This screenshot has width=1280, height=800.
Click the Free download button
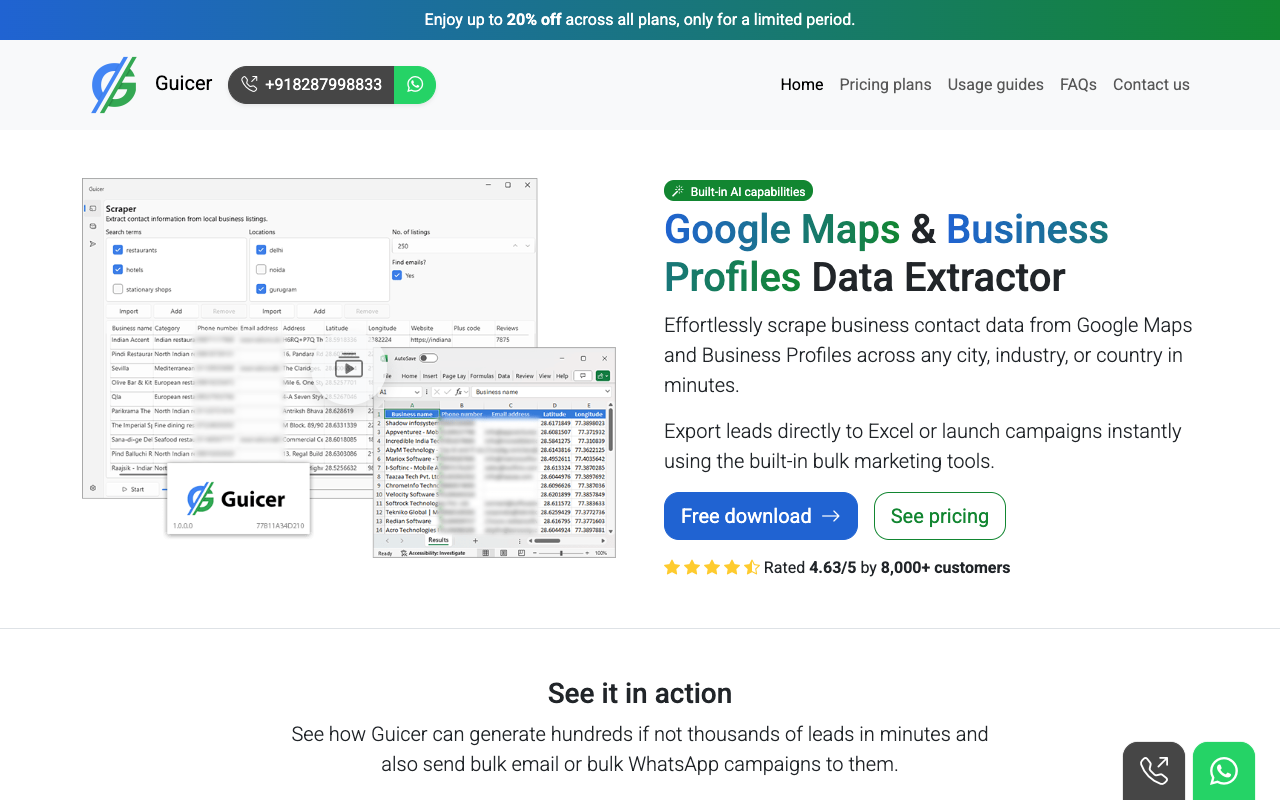[761, 516]
